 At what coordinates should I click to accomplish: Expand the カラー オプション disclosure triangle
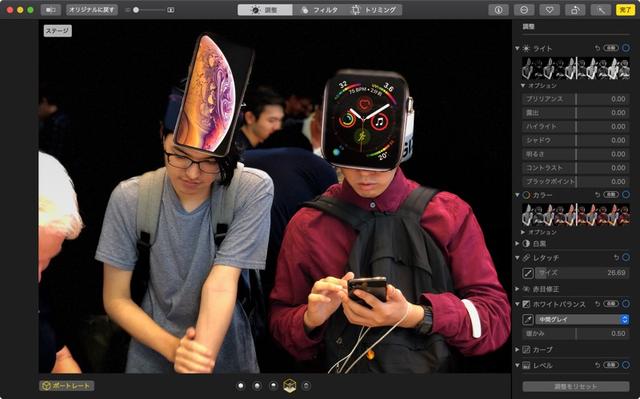(x=523, y=232)
